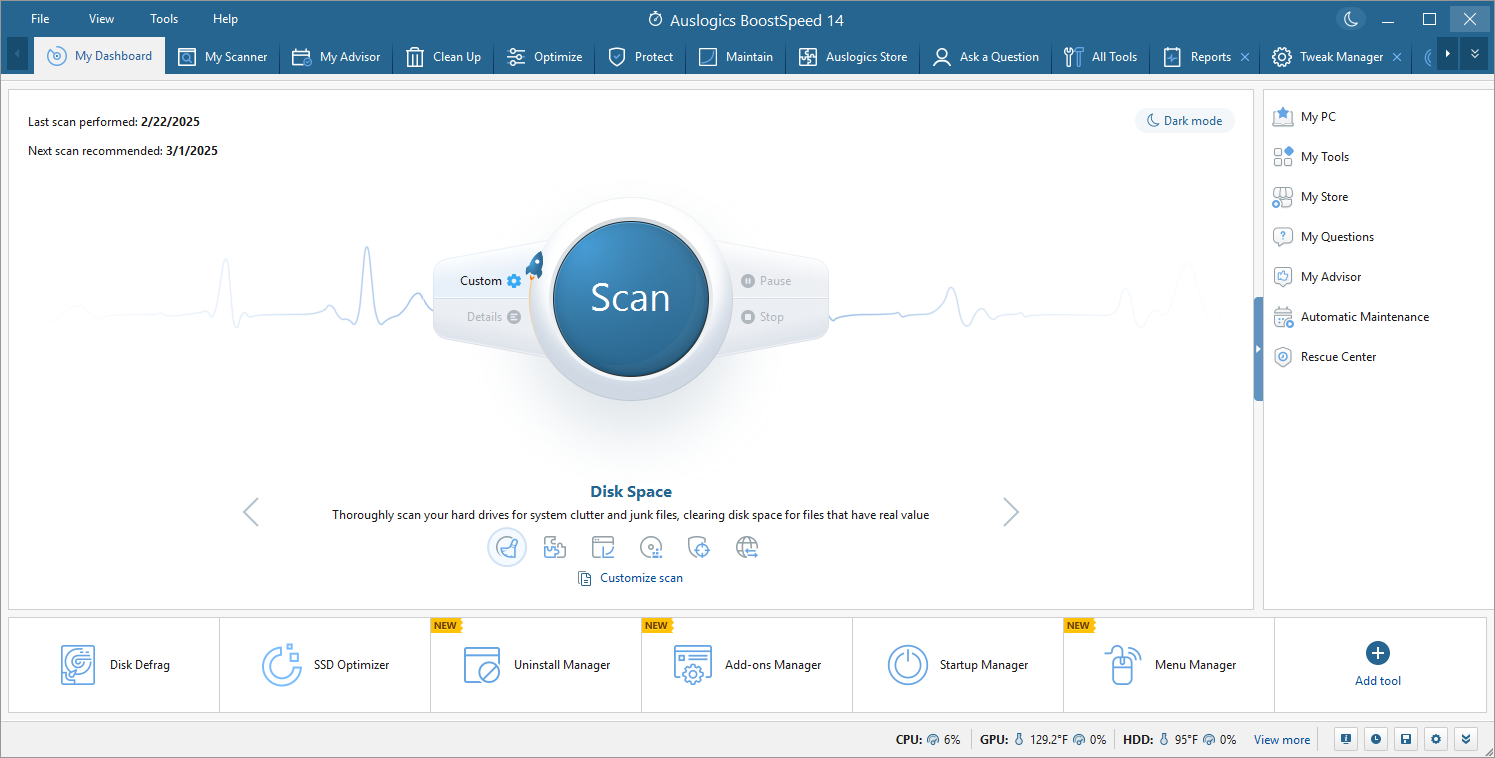1495x758 pixels.
Task: Launch the SSD Optimizer tool
Action: click(325, 665)
